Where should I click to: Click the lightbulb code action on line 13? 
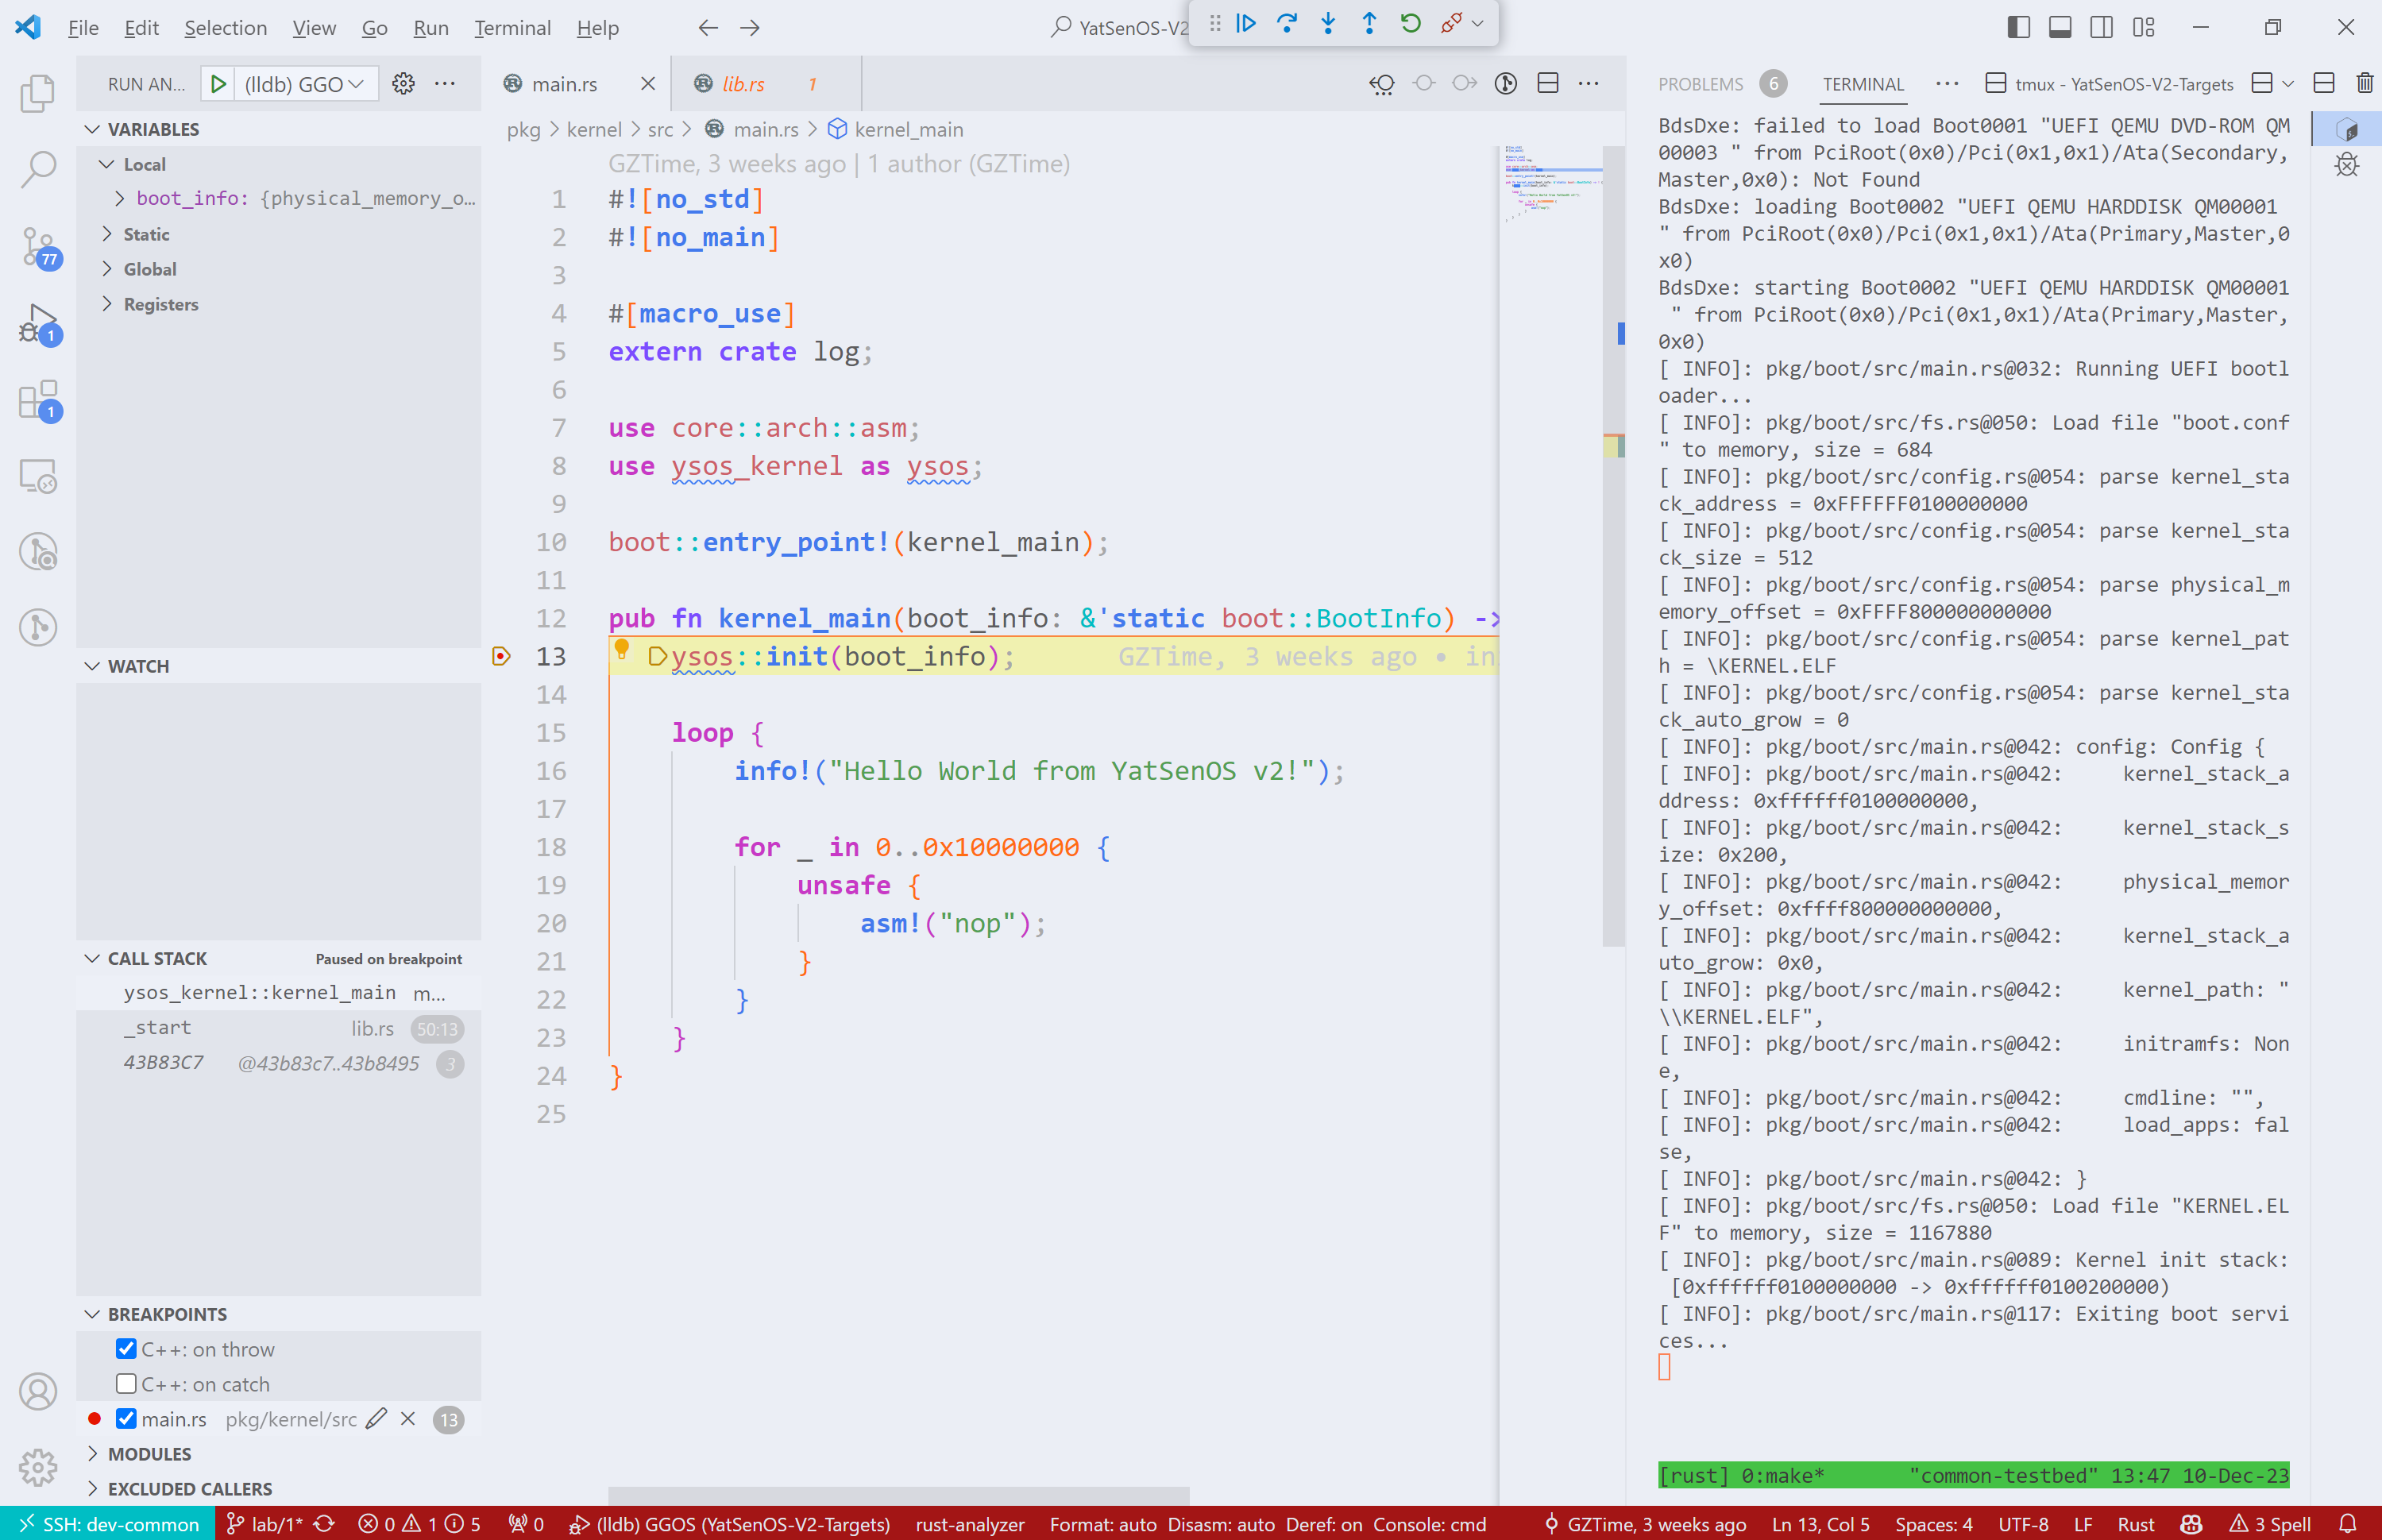(x=622, y=650)
